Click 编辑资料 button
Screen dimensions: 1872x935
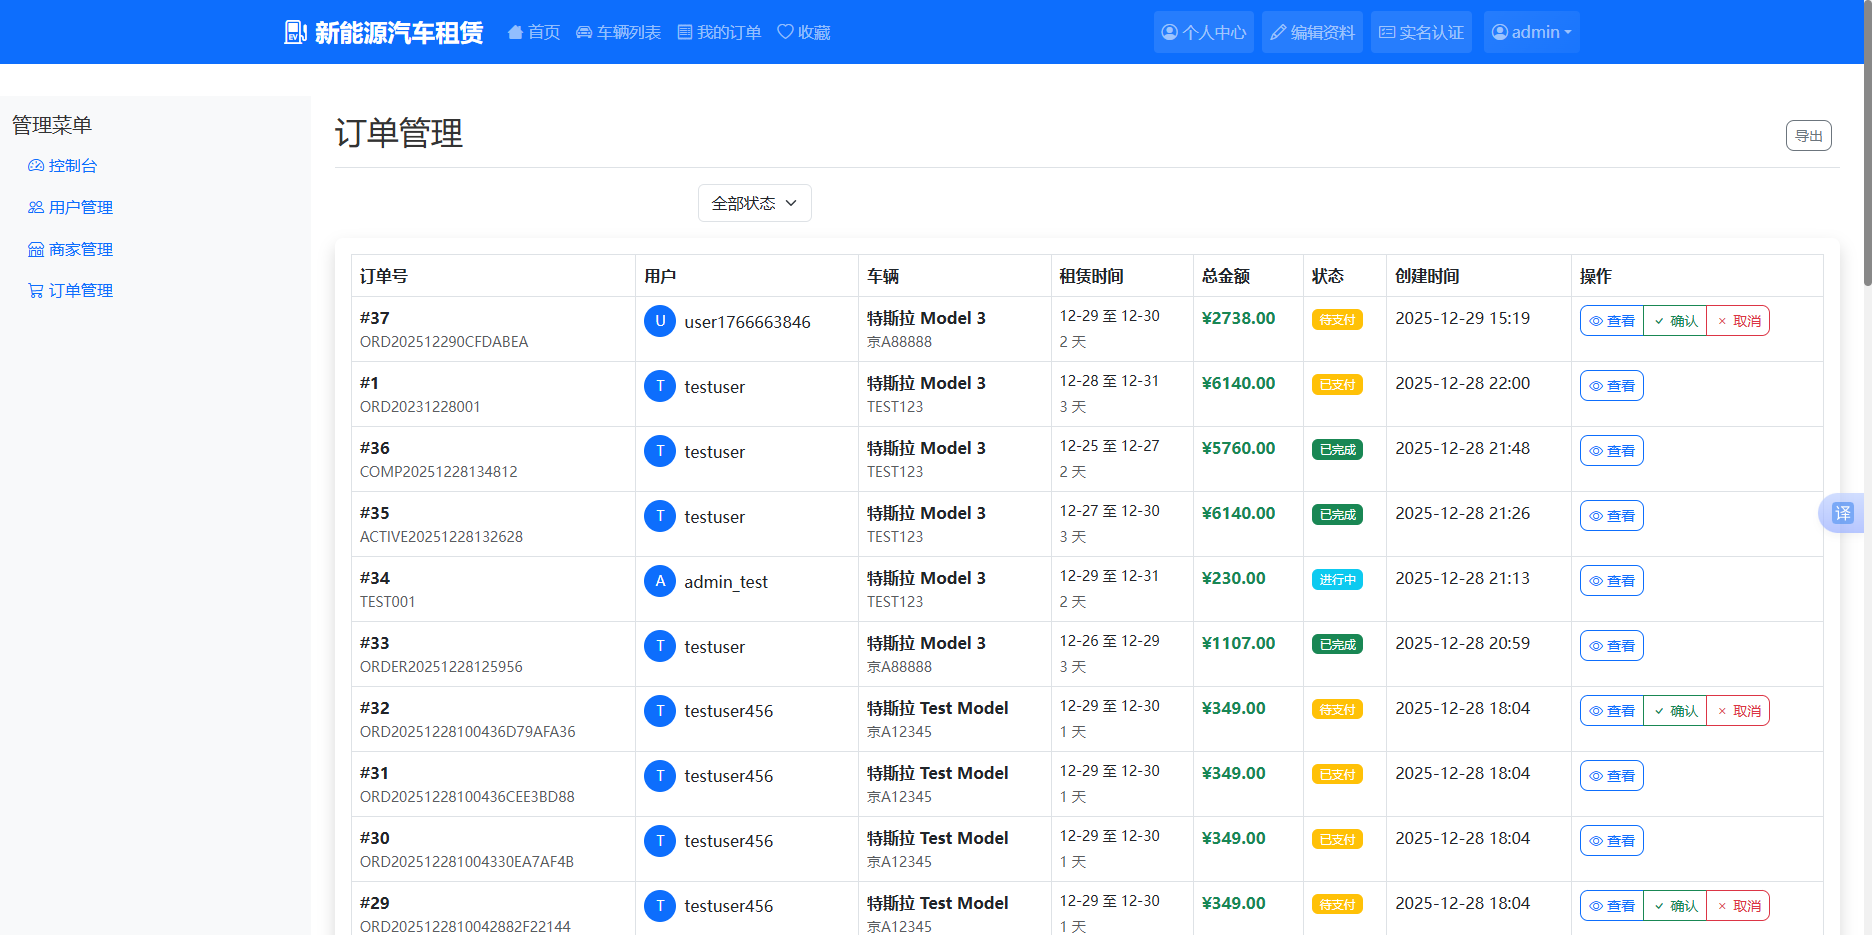click(1312, 32)
